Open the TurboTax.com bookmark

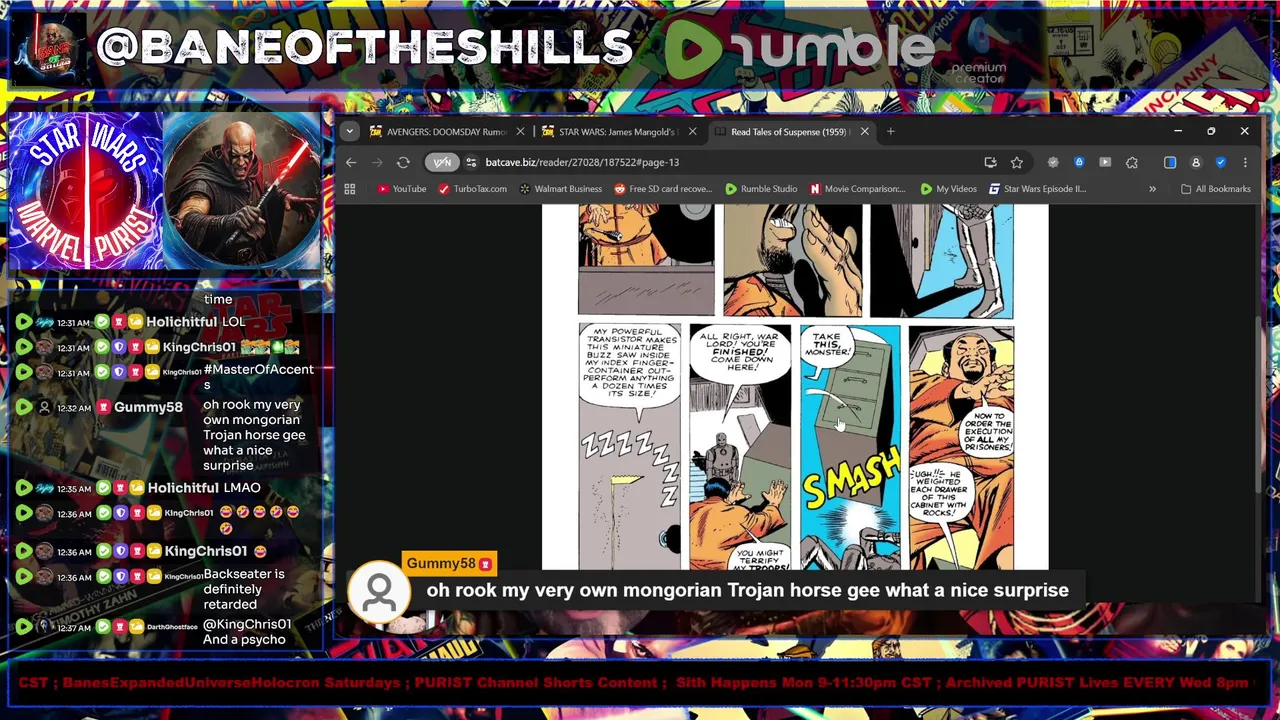[472, 189]
